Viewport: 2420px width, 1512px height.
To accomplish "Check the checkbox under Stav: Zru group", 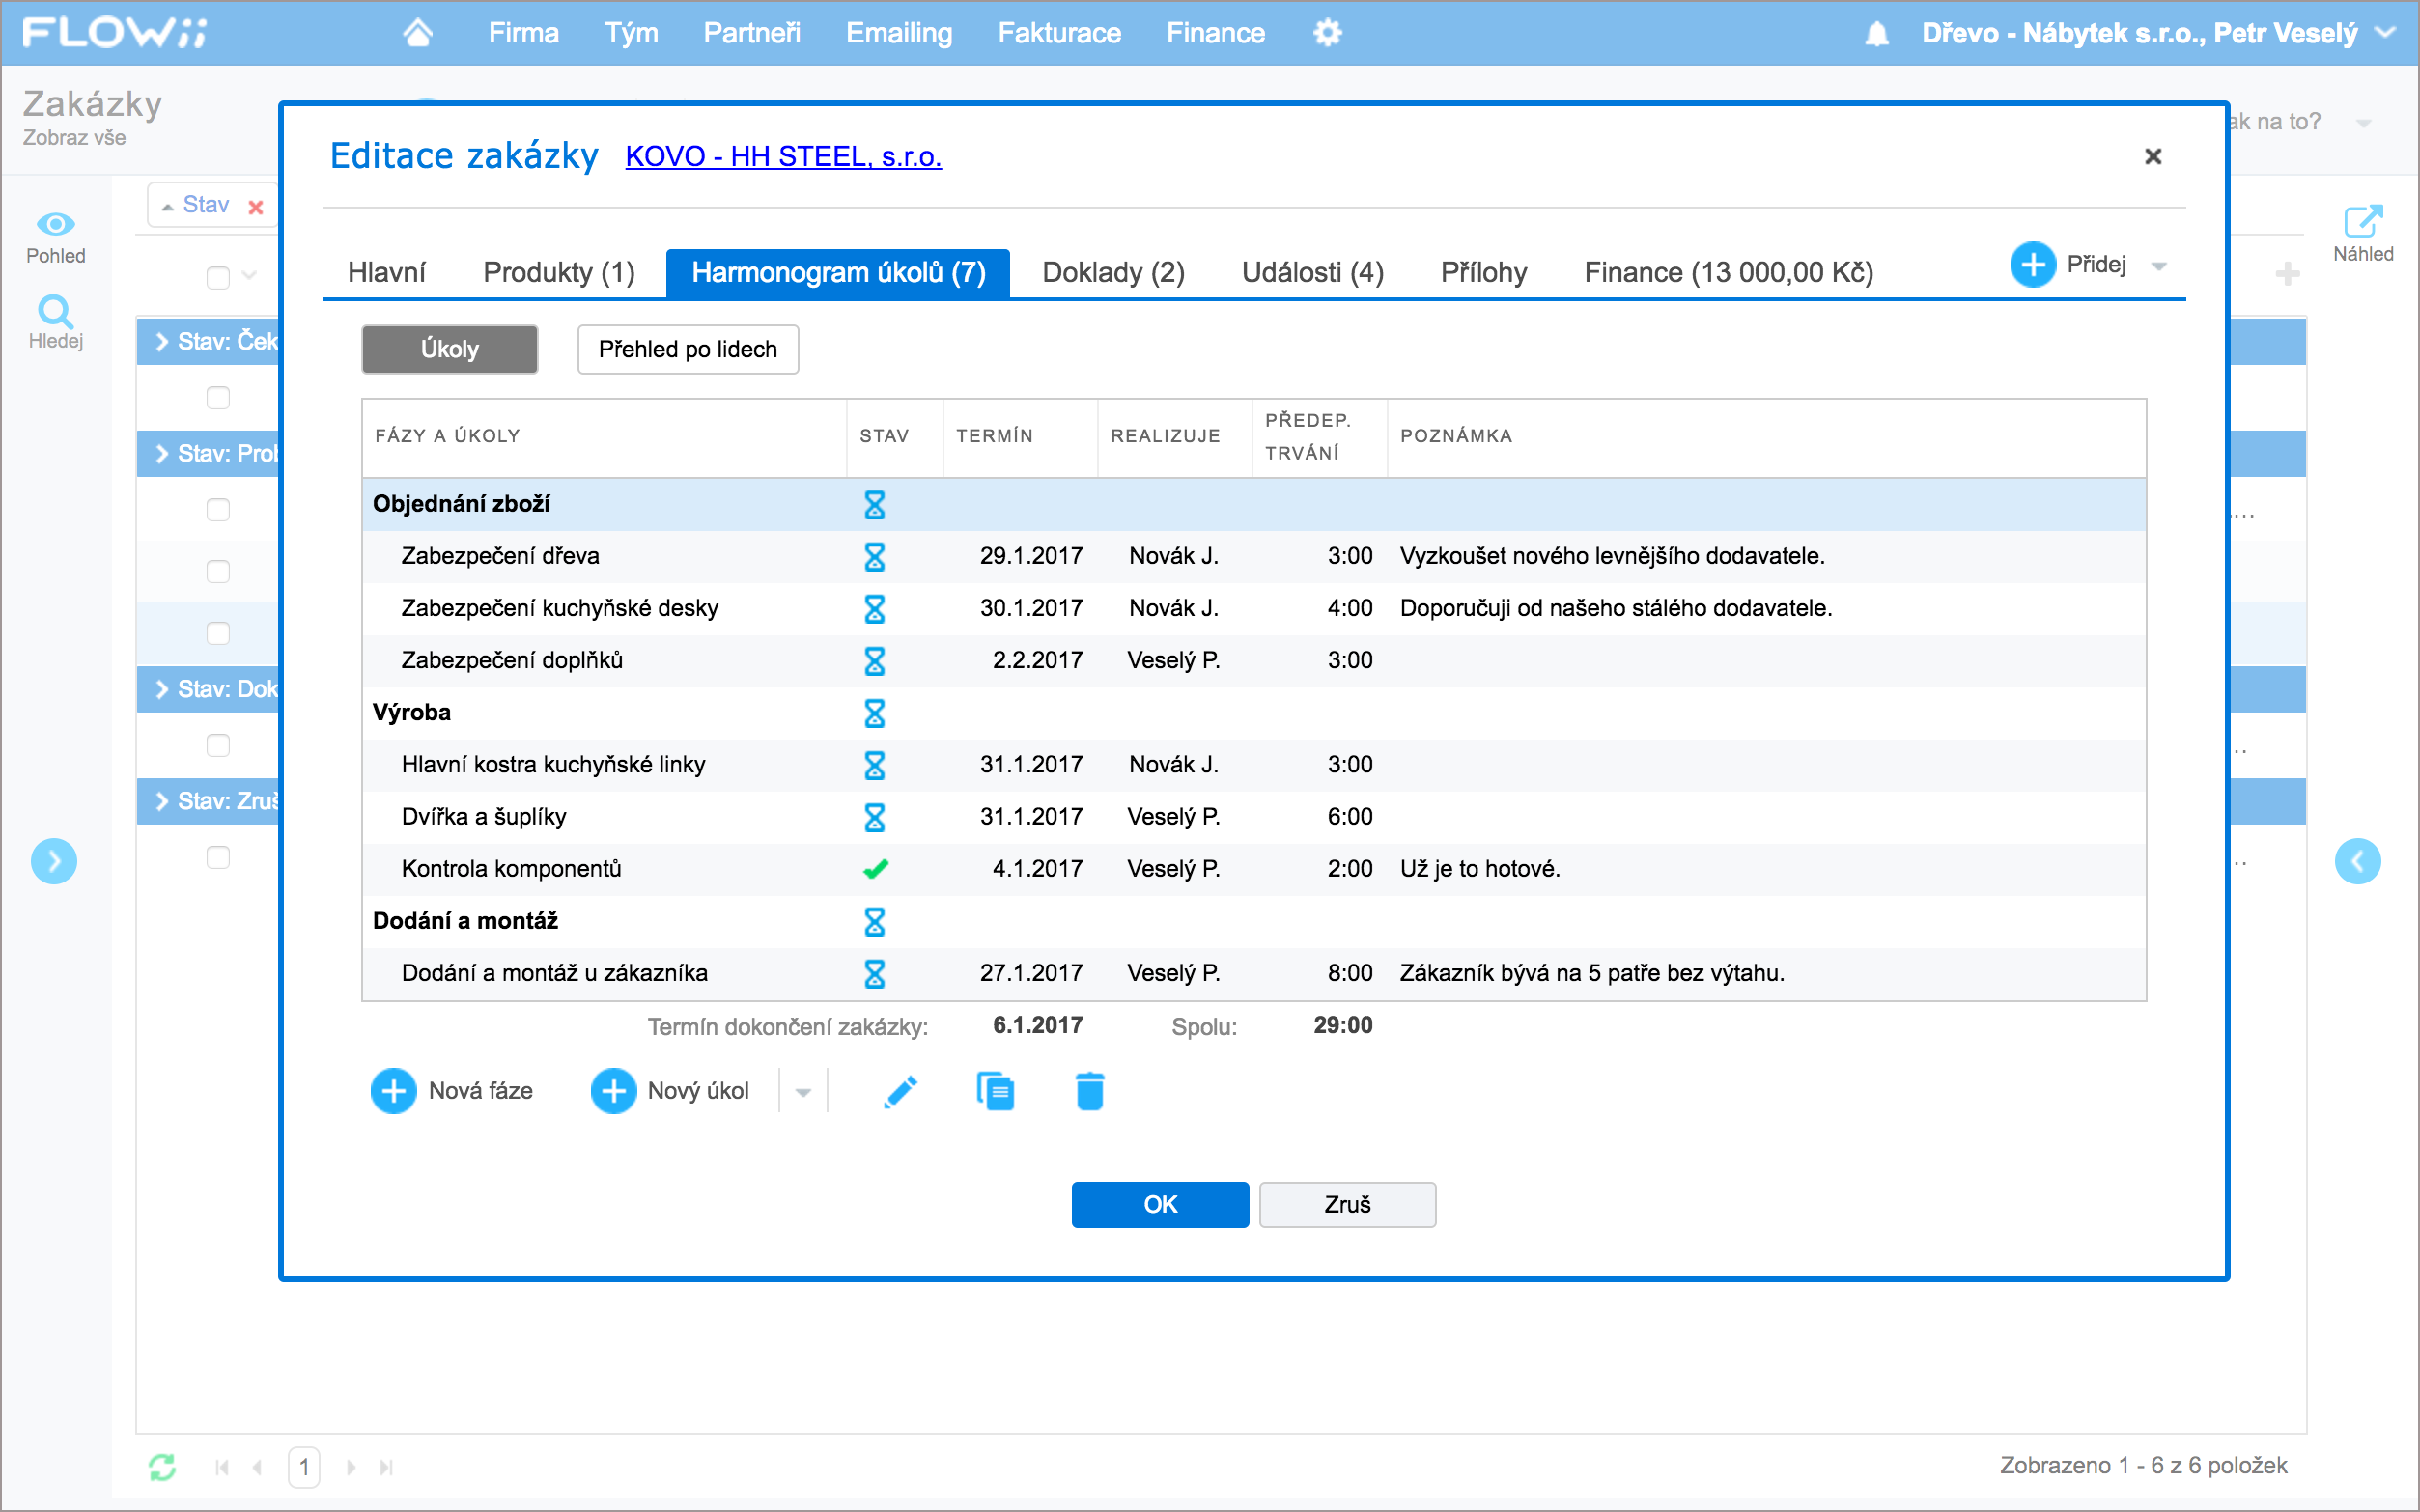I will pyautogui.click(x=218, y=857).
